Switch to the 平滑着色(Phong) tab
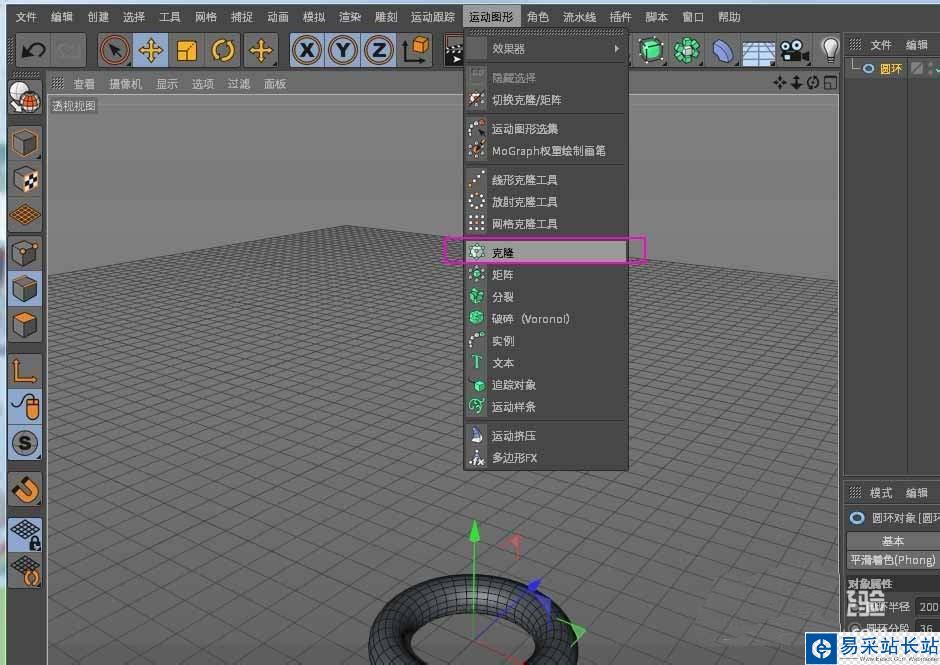The height and width of the screenshot is (665, 940). point(893,560)
